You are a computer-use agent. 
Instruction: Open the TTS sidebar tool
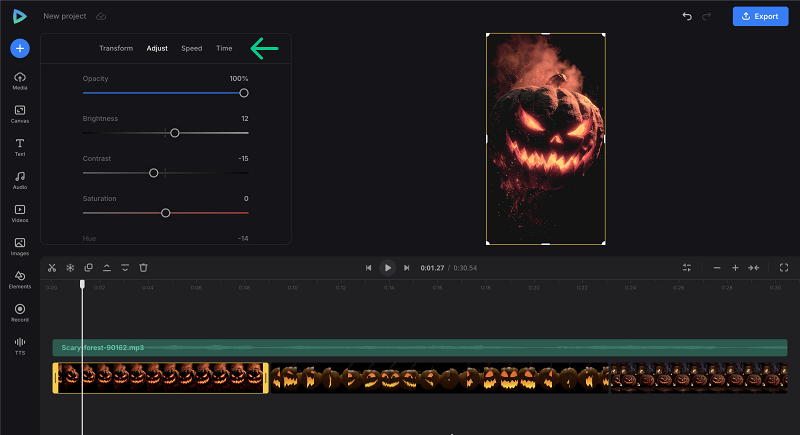[x=20, y=346]
